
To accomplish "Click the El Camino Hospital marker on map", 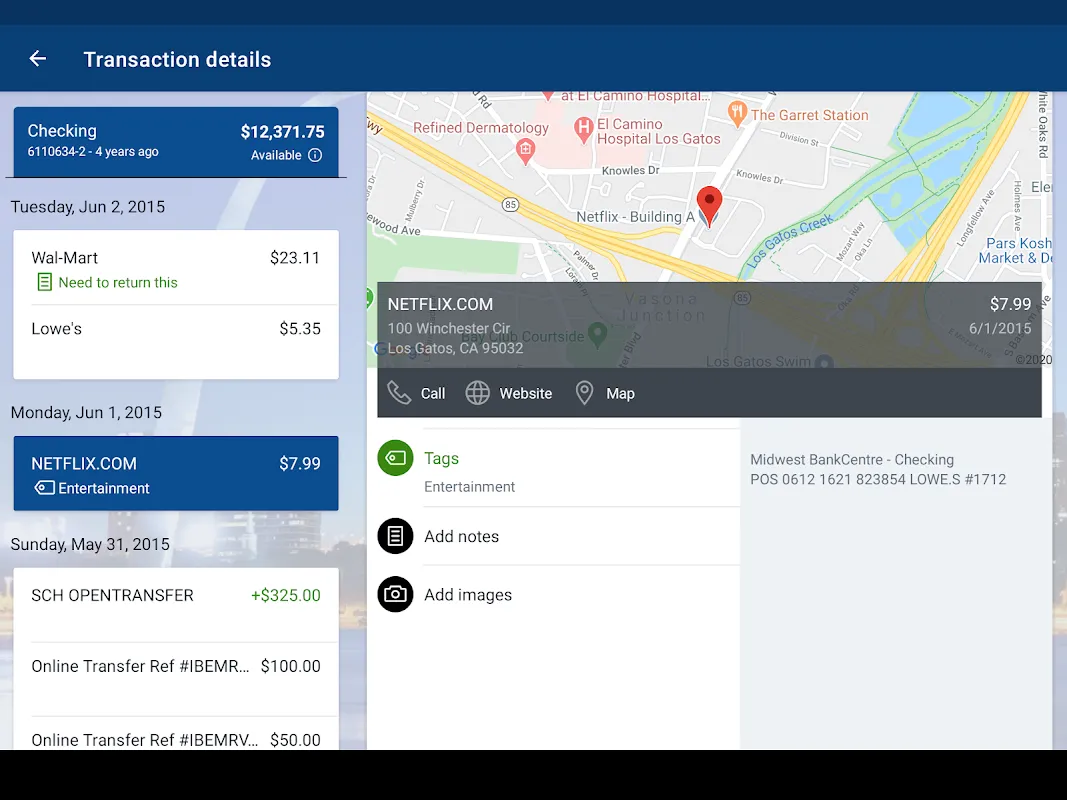I will tap(583, 129).
